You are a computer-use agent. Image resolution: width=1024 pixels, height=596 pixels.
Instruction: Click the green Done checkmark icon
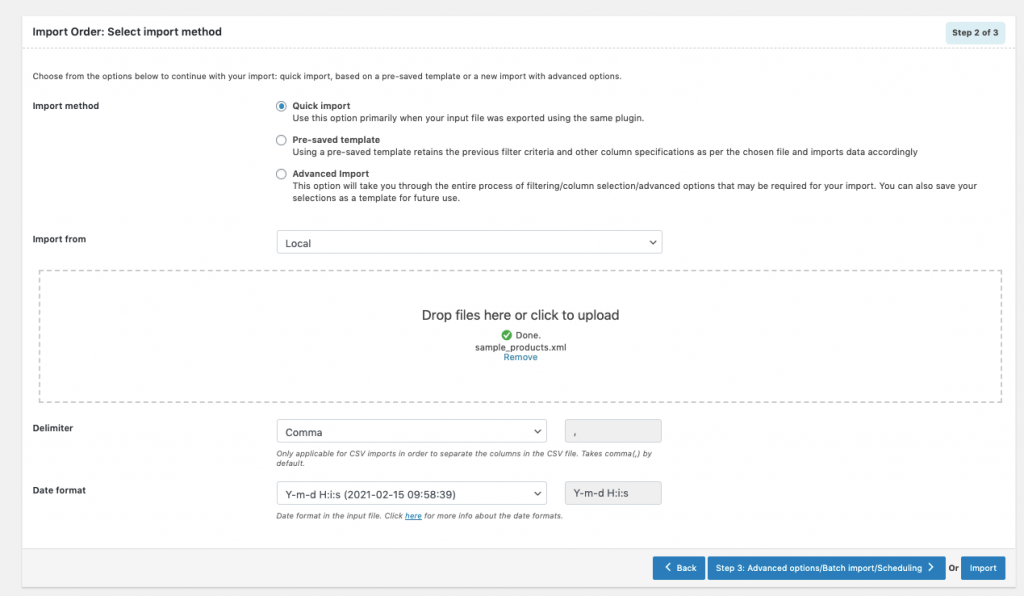point(507,335)
